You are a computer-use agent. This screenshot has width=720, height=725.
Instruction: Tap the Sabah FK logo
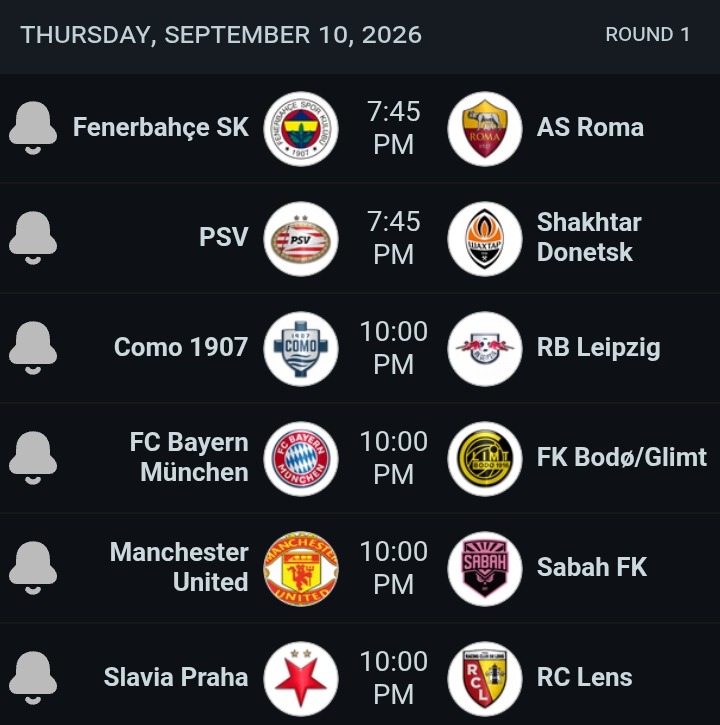[485, 569]
